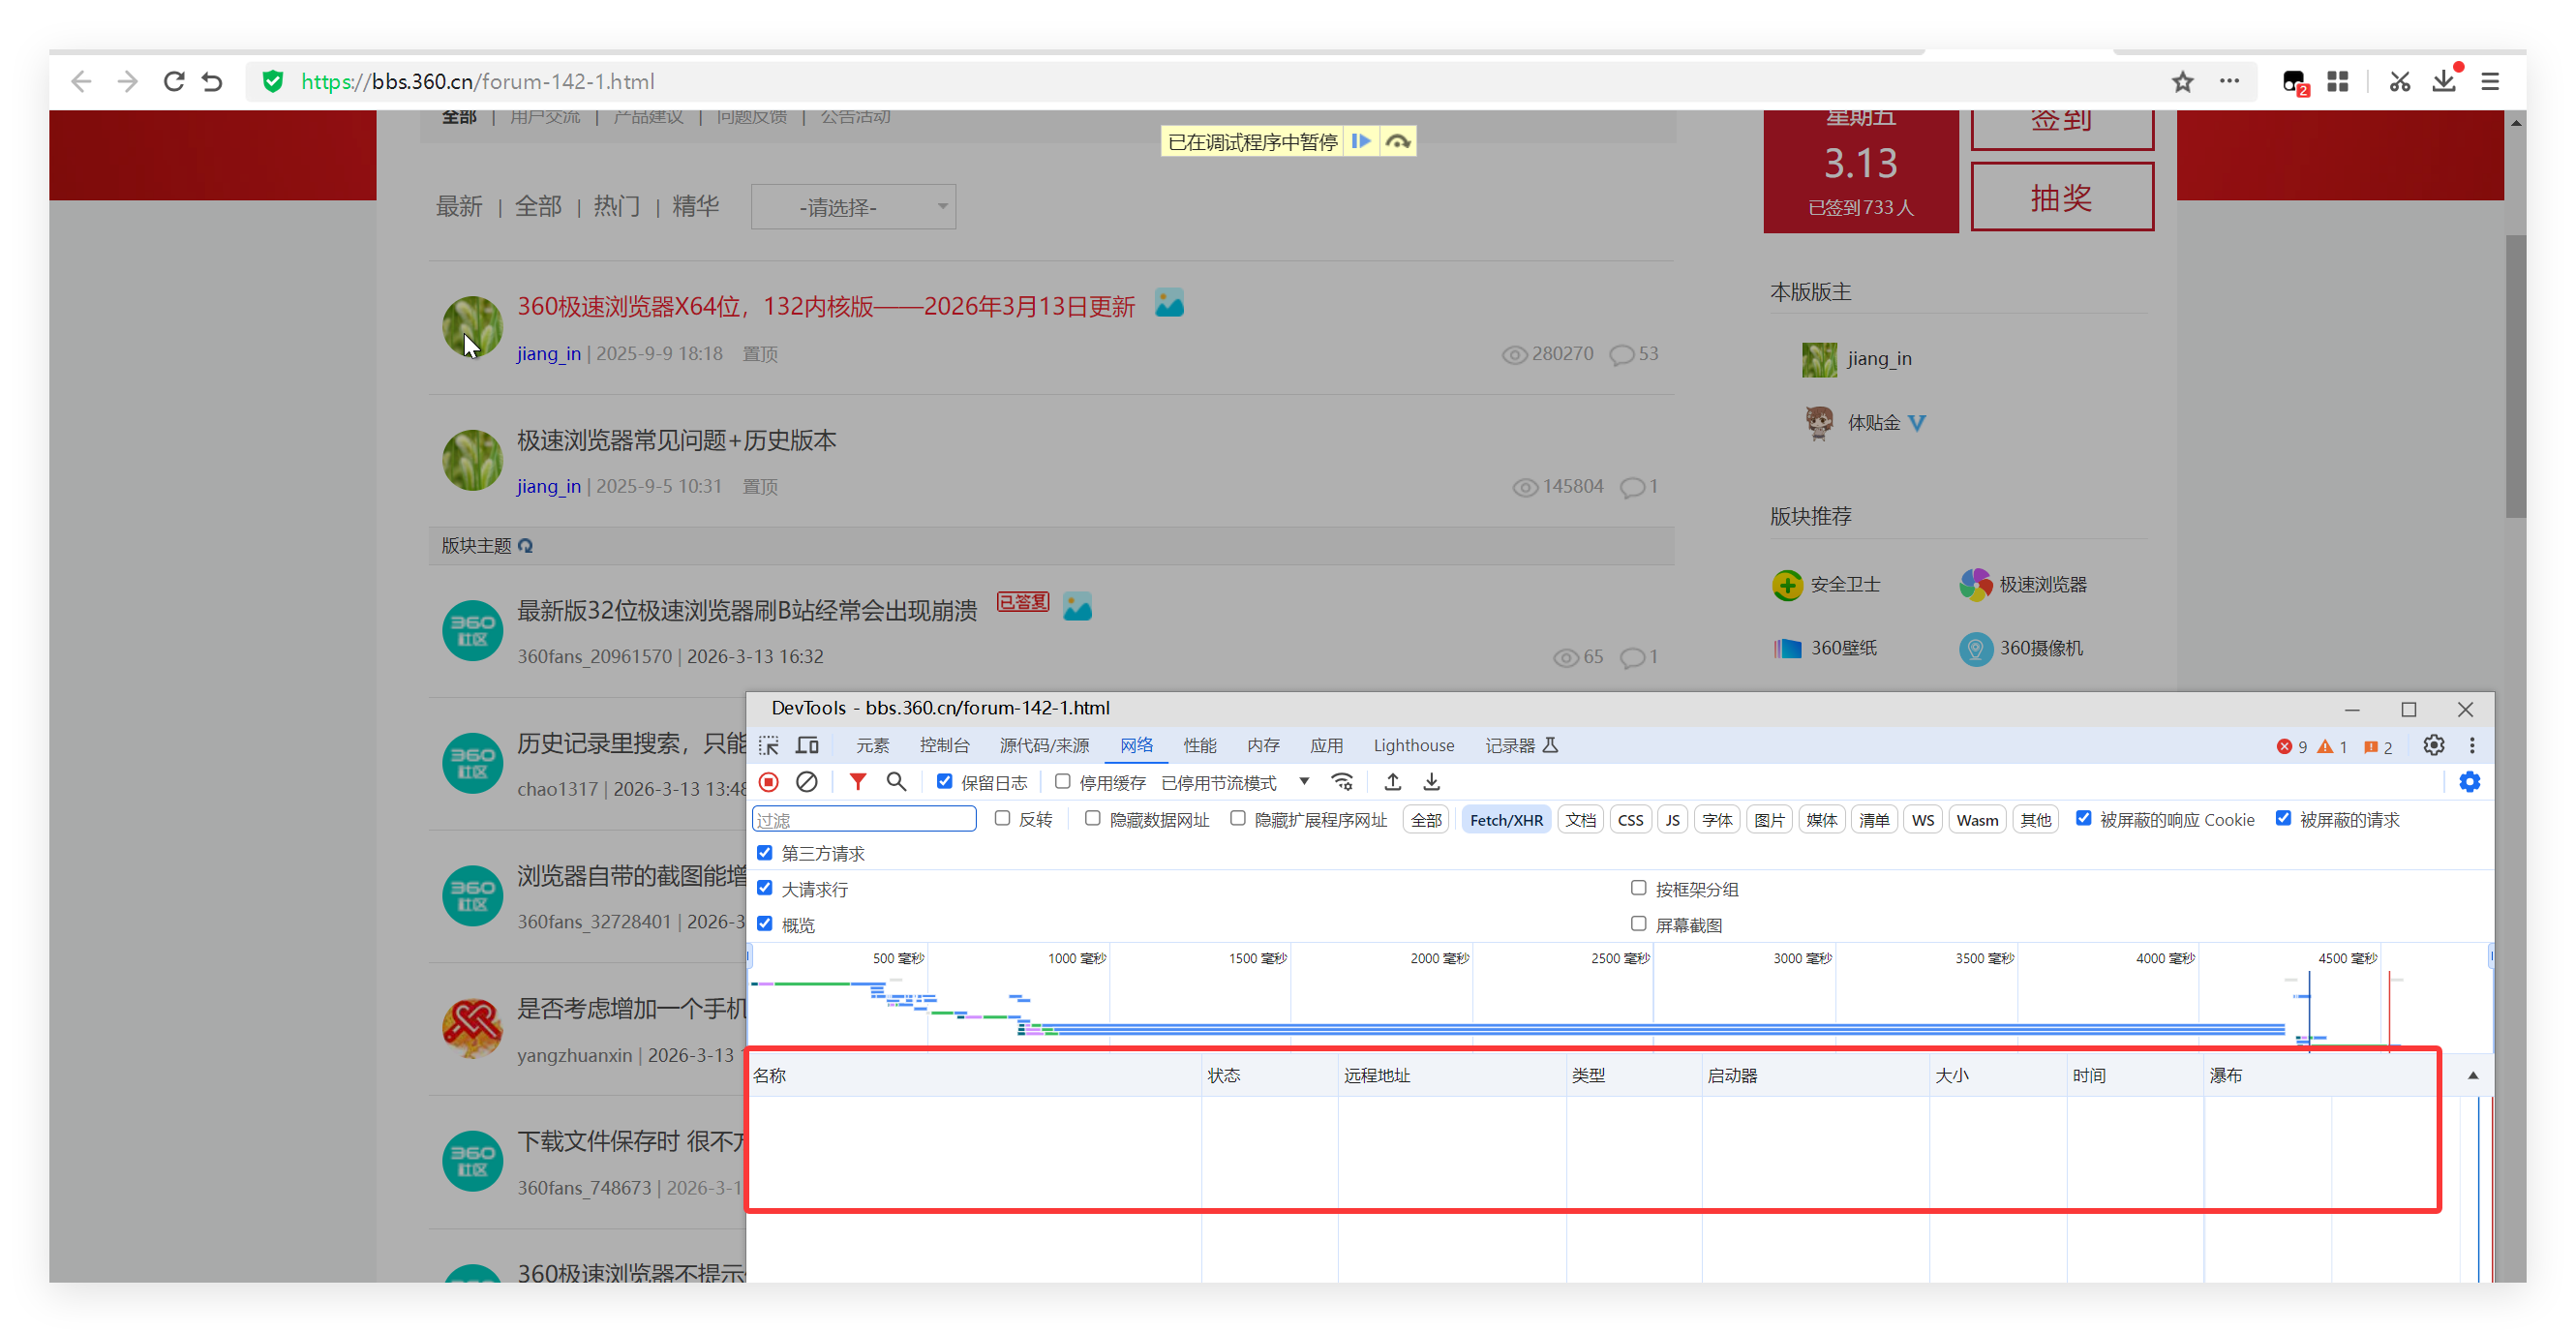2576x1332 pixels.
Task: Click the green security shield icon
Action: click(272, 81)
